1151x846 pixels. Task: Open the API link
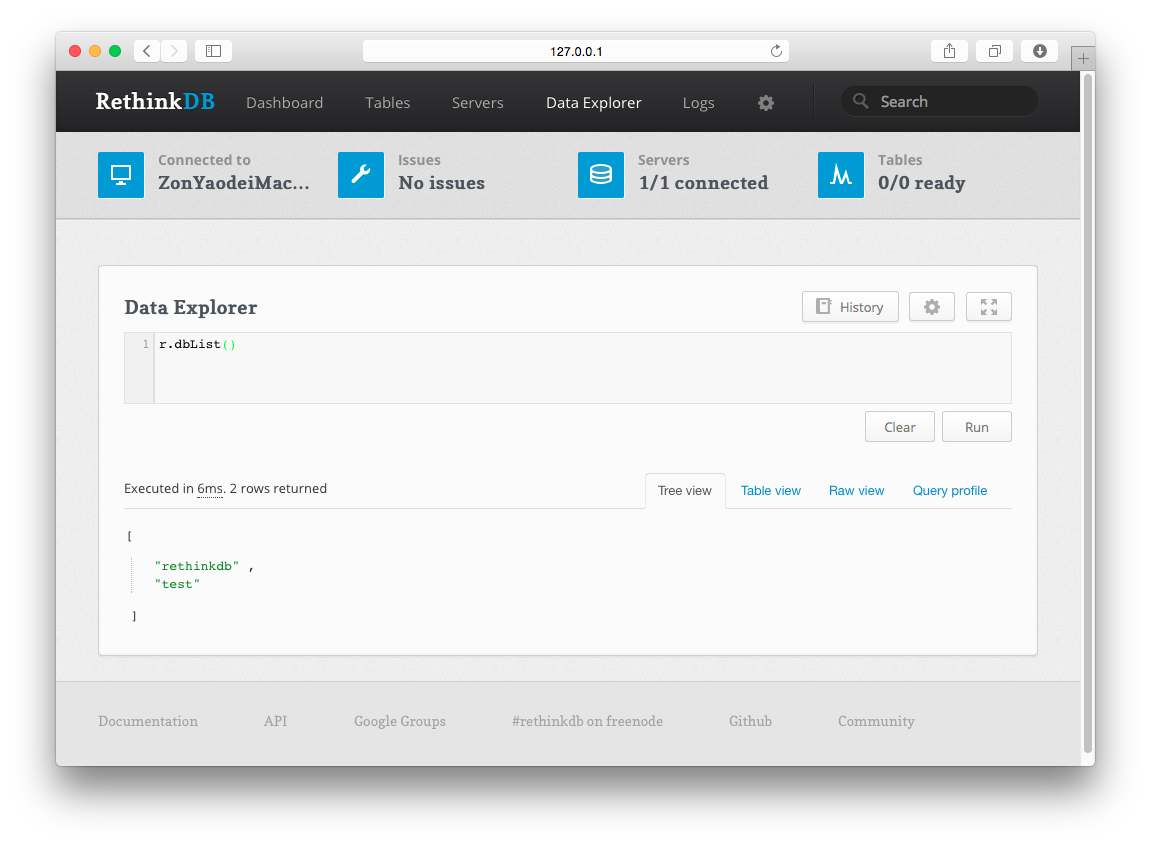point(275,721)
